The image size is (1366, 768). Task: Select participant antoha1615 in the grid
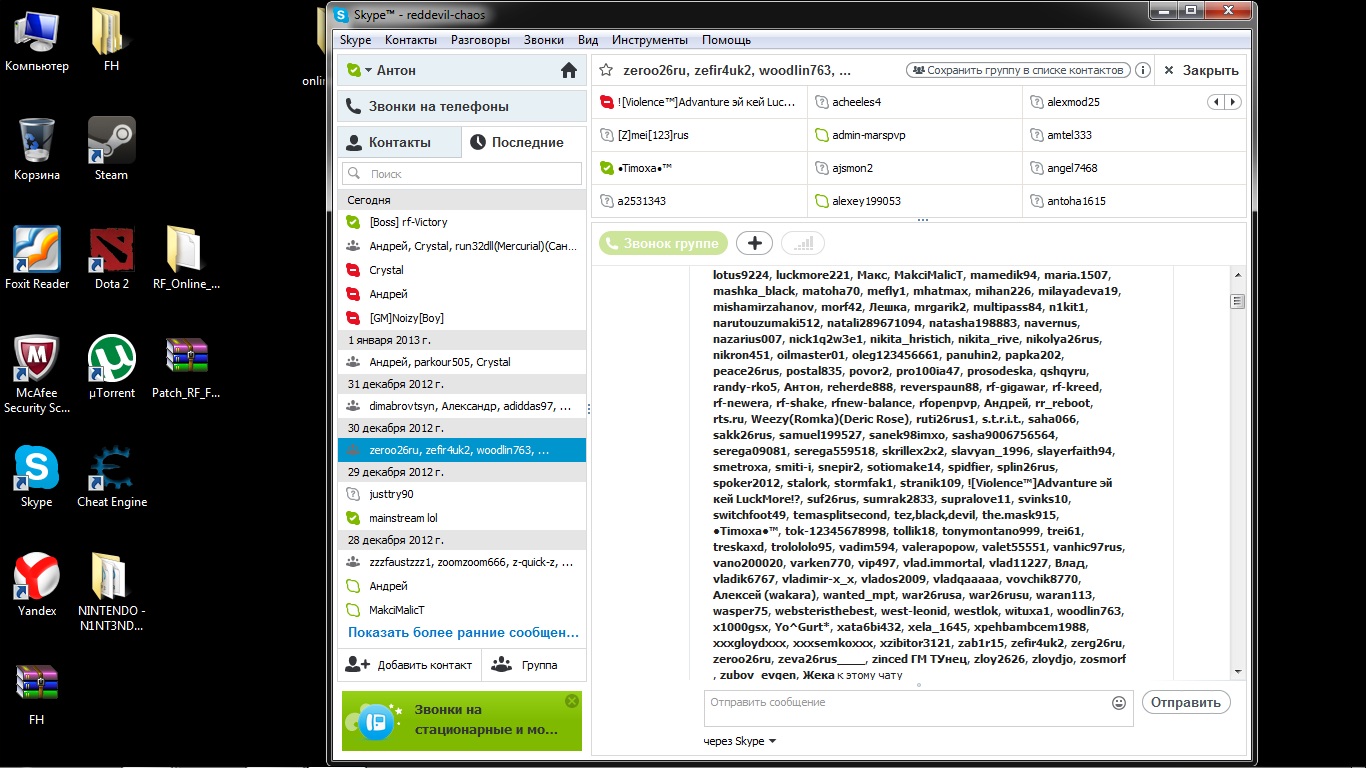click(x=1135, y=201)
